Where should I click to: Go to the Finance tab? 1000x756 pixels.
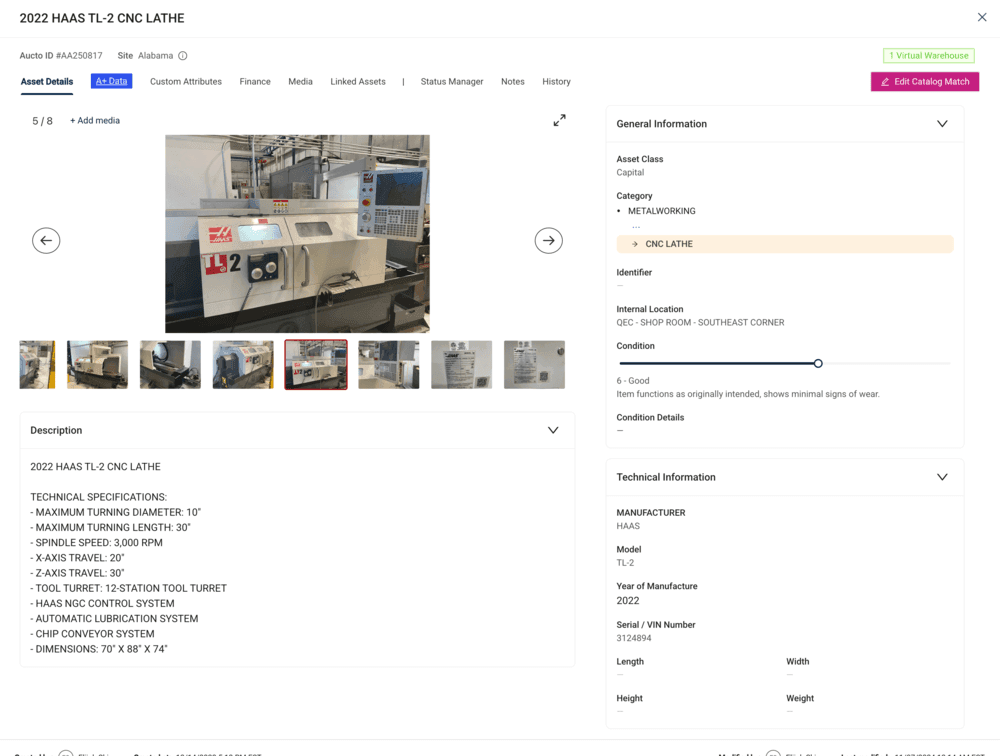tap(255, 82)
